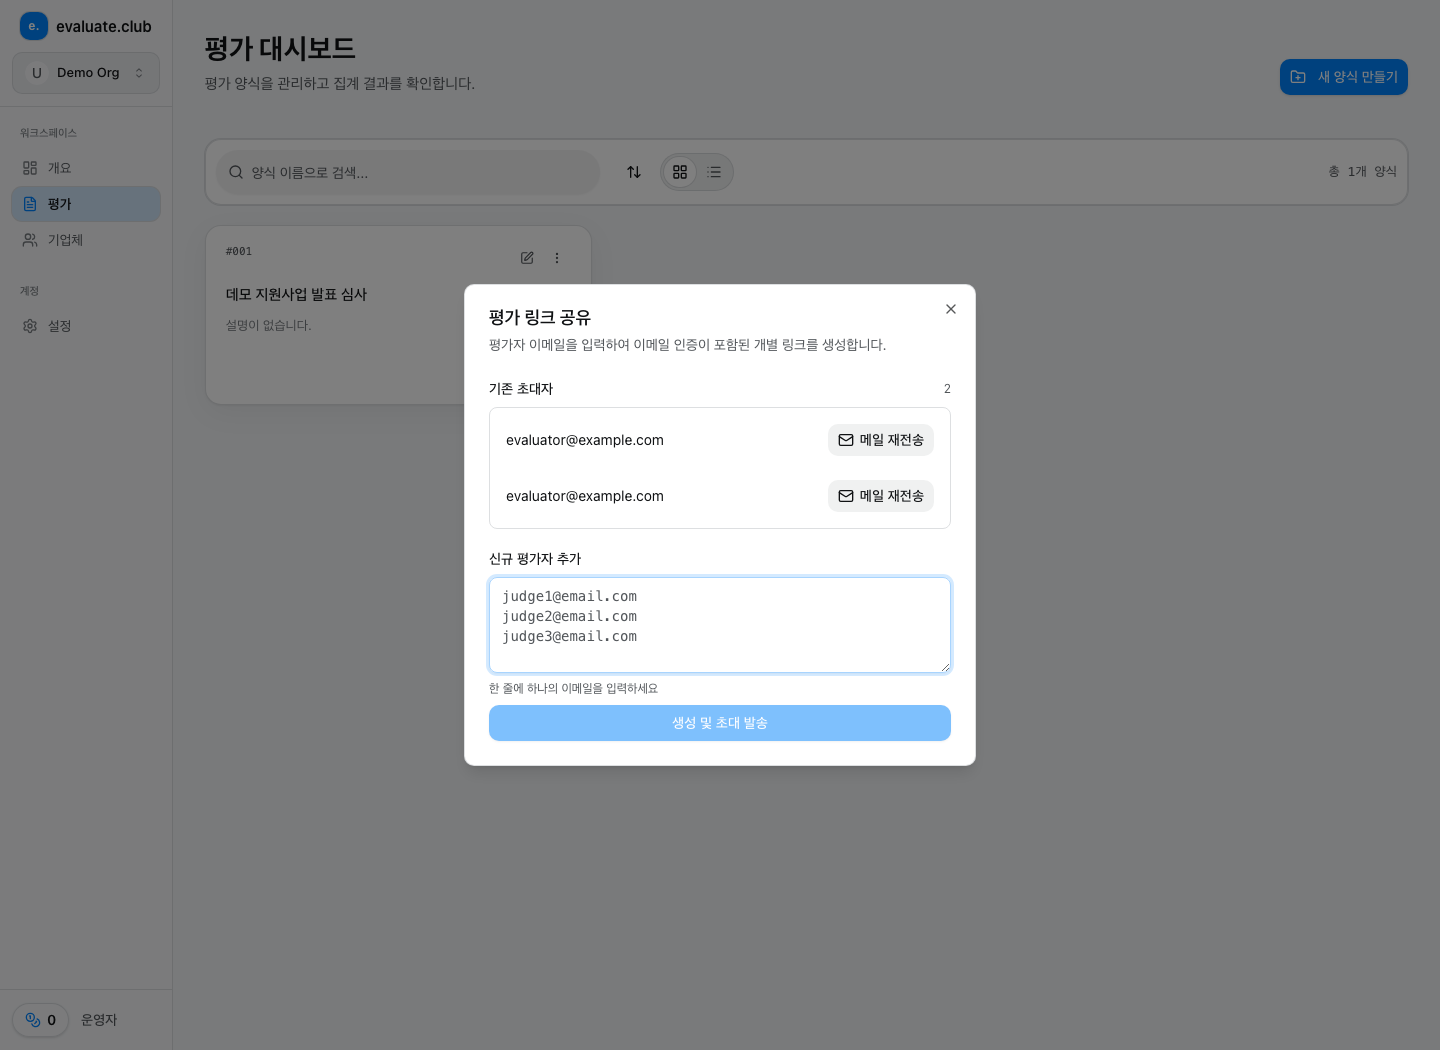Click the magnifier icon in the search field
This screenshot has height=1050, width=1440.
click(x=236, y=172)
